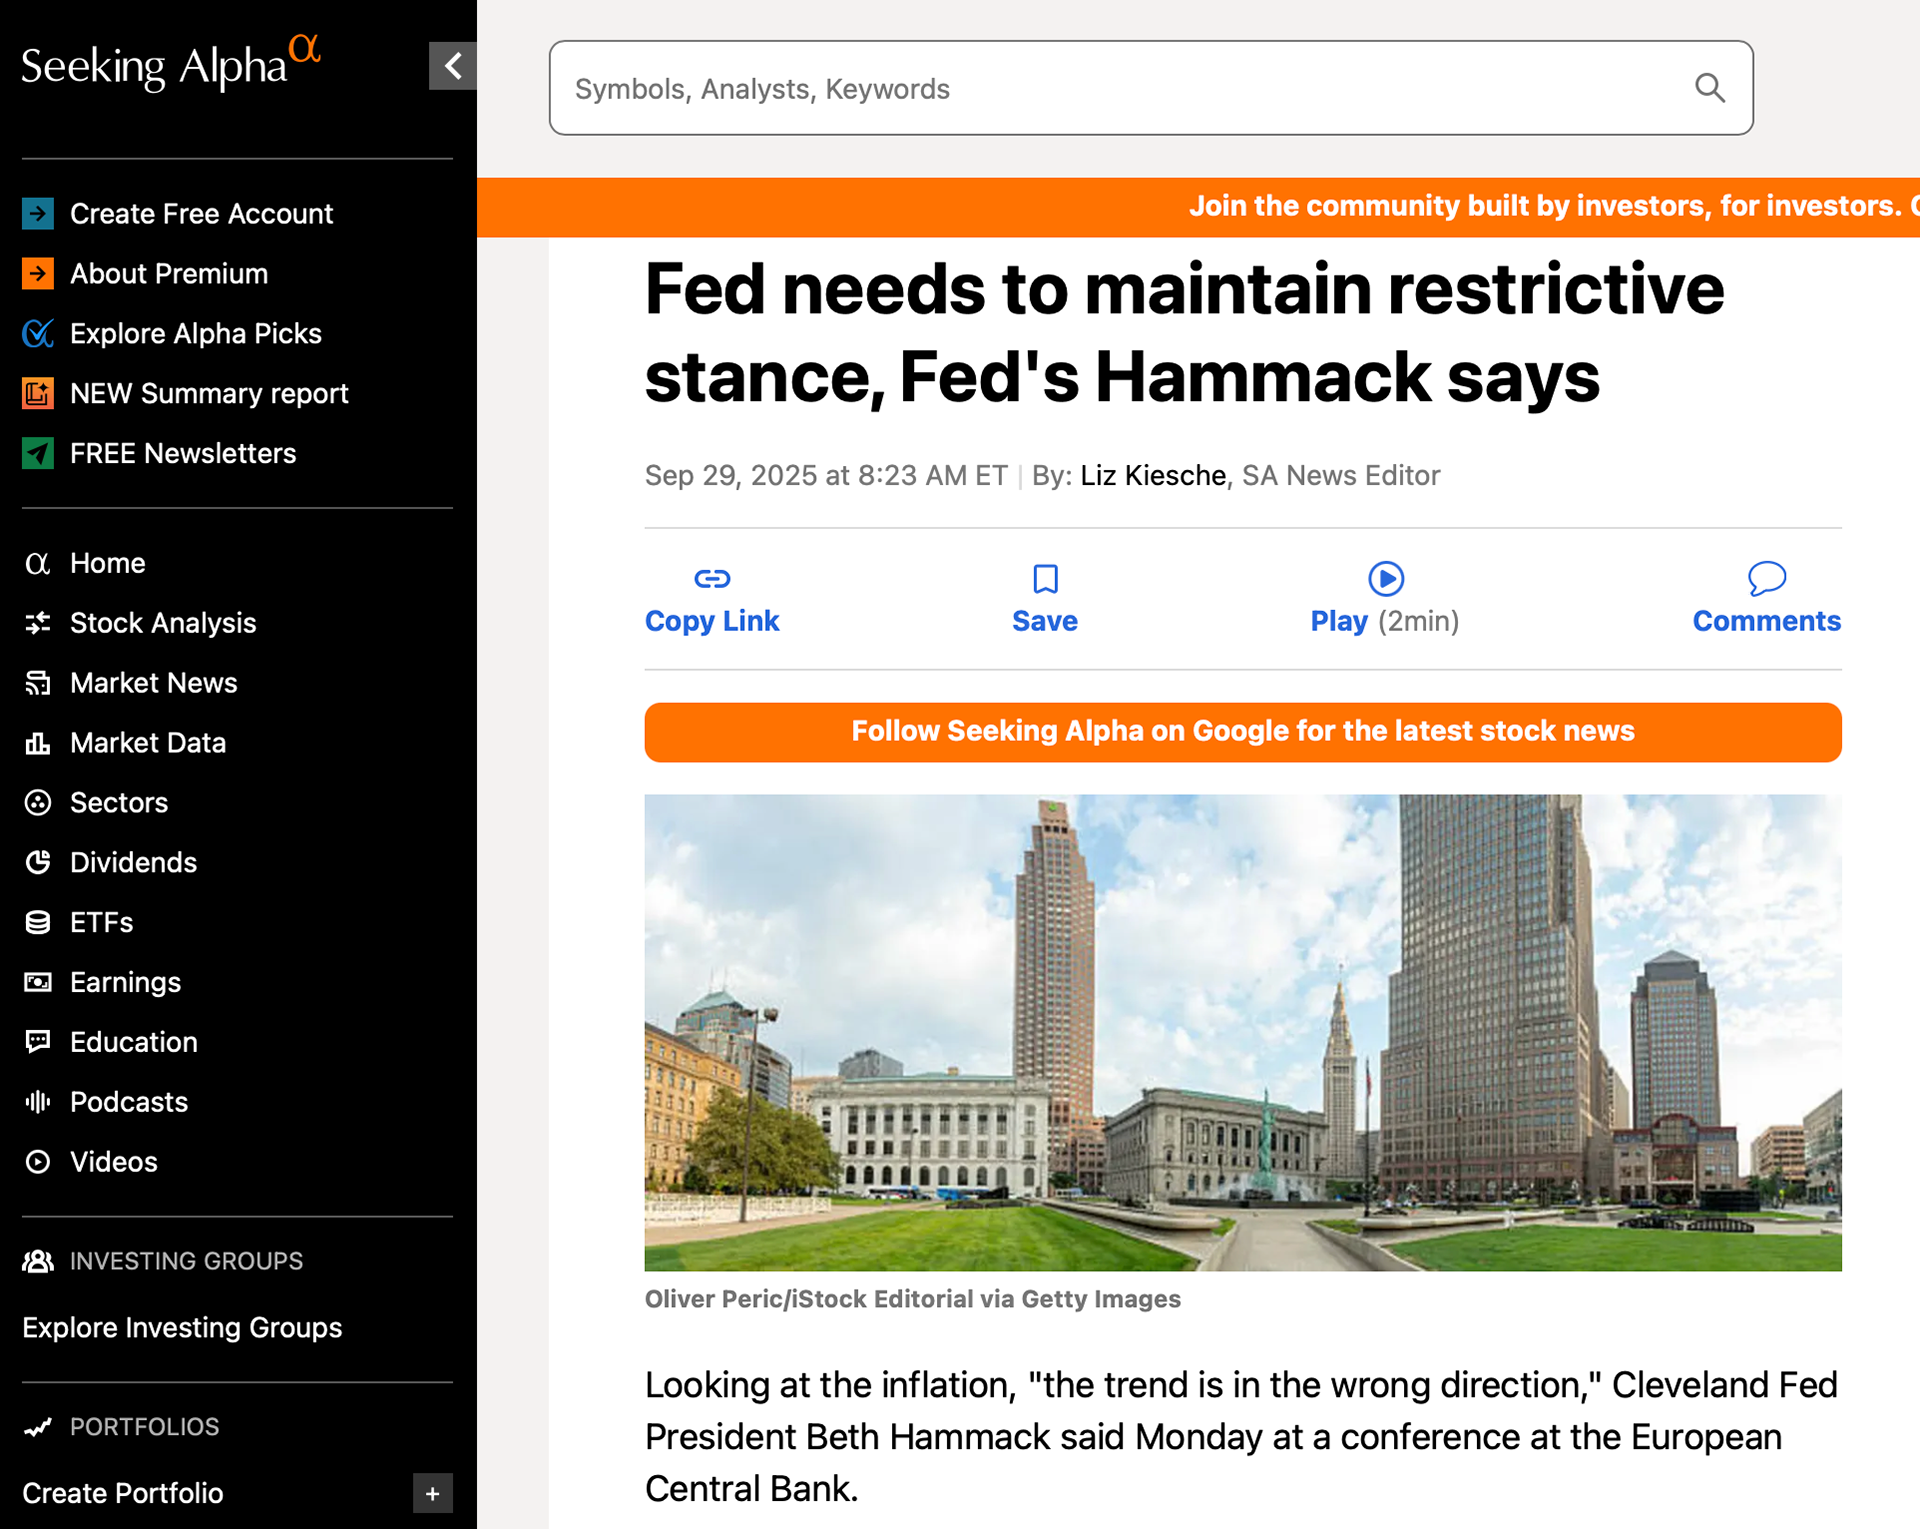The height and width of the screenshot is (1529, 1920).
Task: Open author Liz Kiesche's profile link
Action: click(x=1152, y=475)
